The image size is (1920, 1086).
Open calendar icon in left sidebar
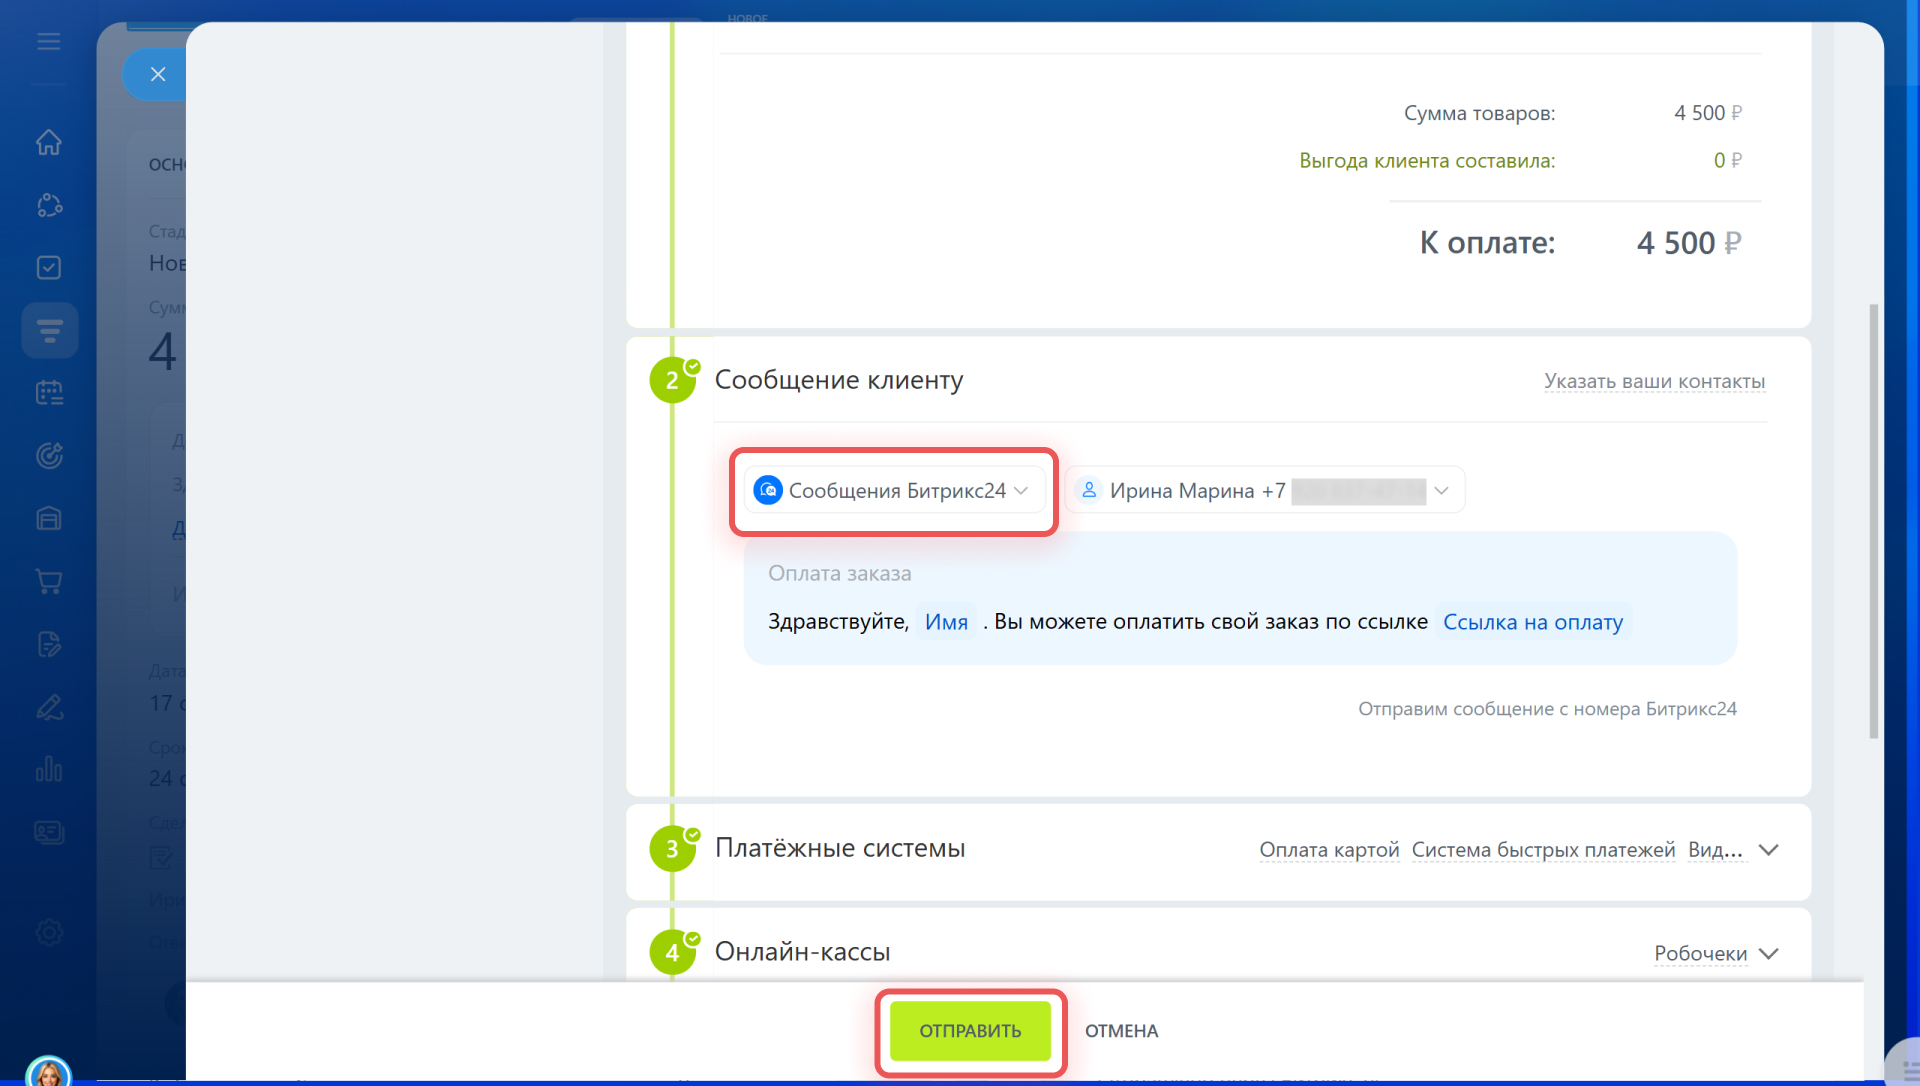coord(48,393)
